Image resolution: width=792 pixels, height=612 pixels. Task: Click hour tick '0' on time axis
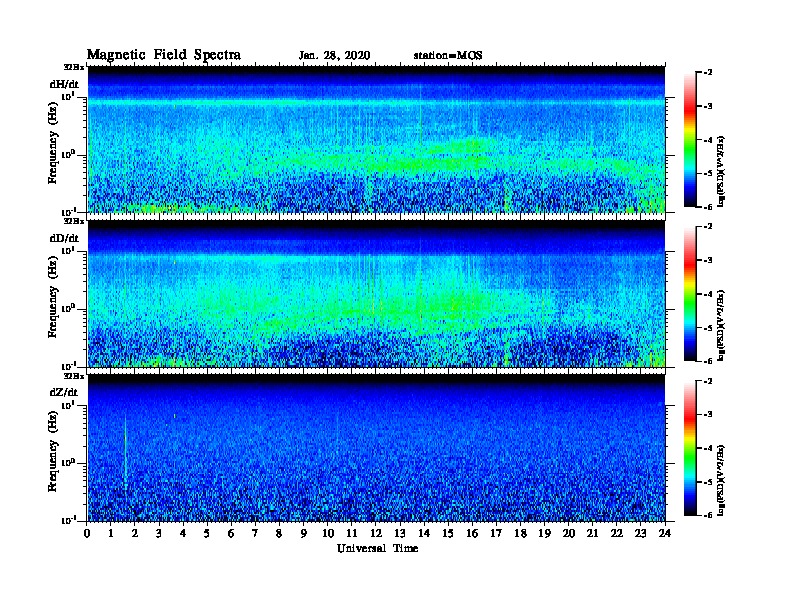coord(87,534)
